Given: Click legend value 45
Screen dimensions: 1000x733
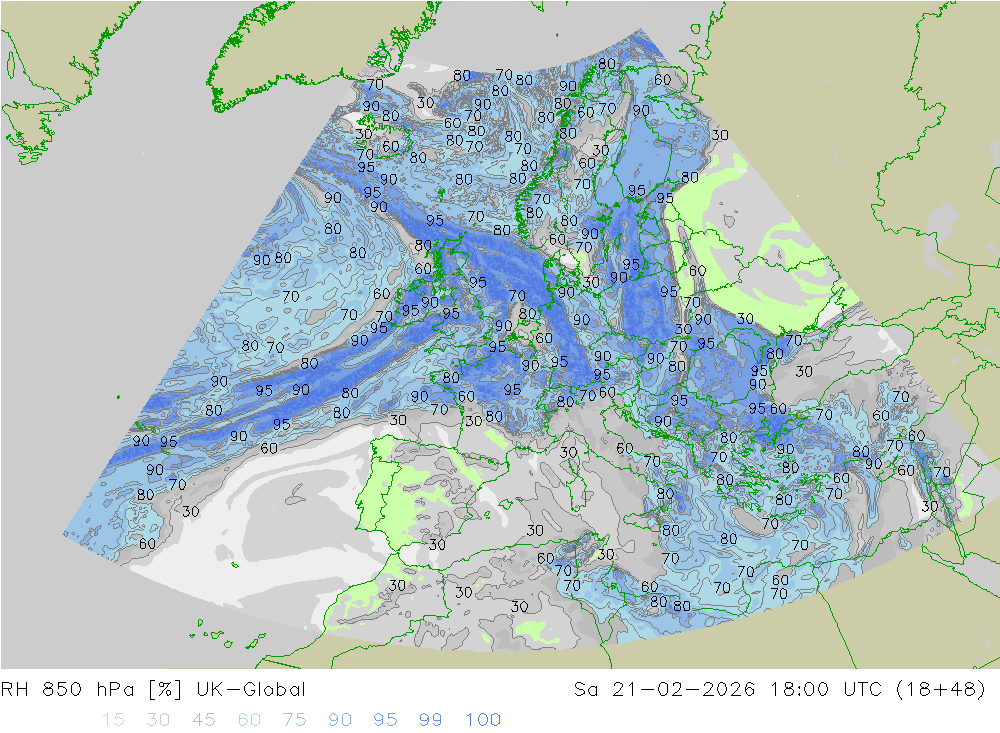Looking at the screenshot, I should coord(203,720).
